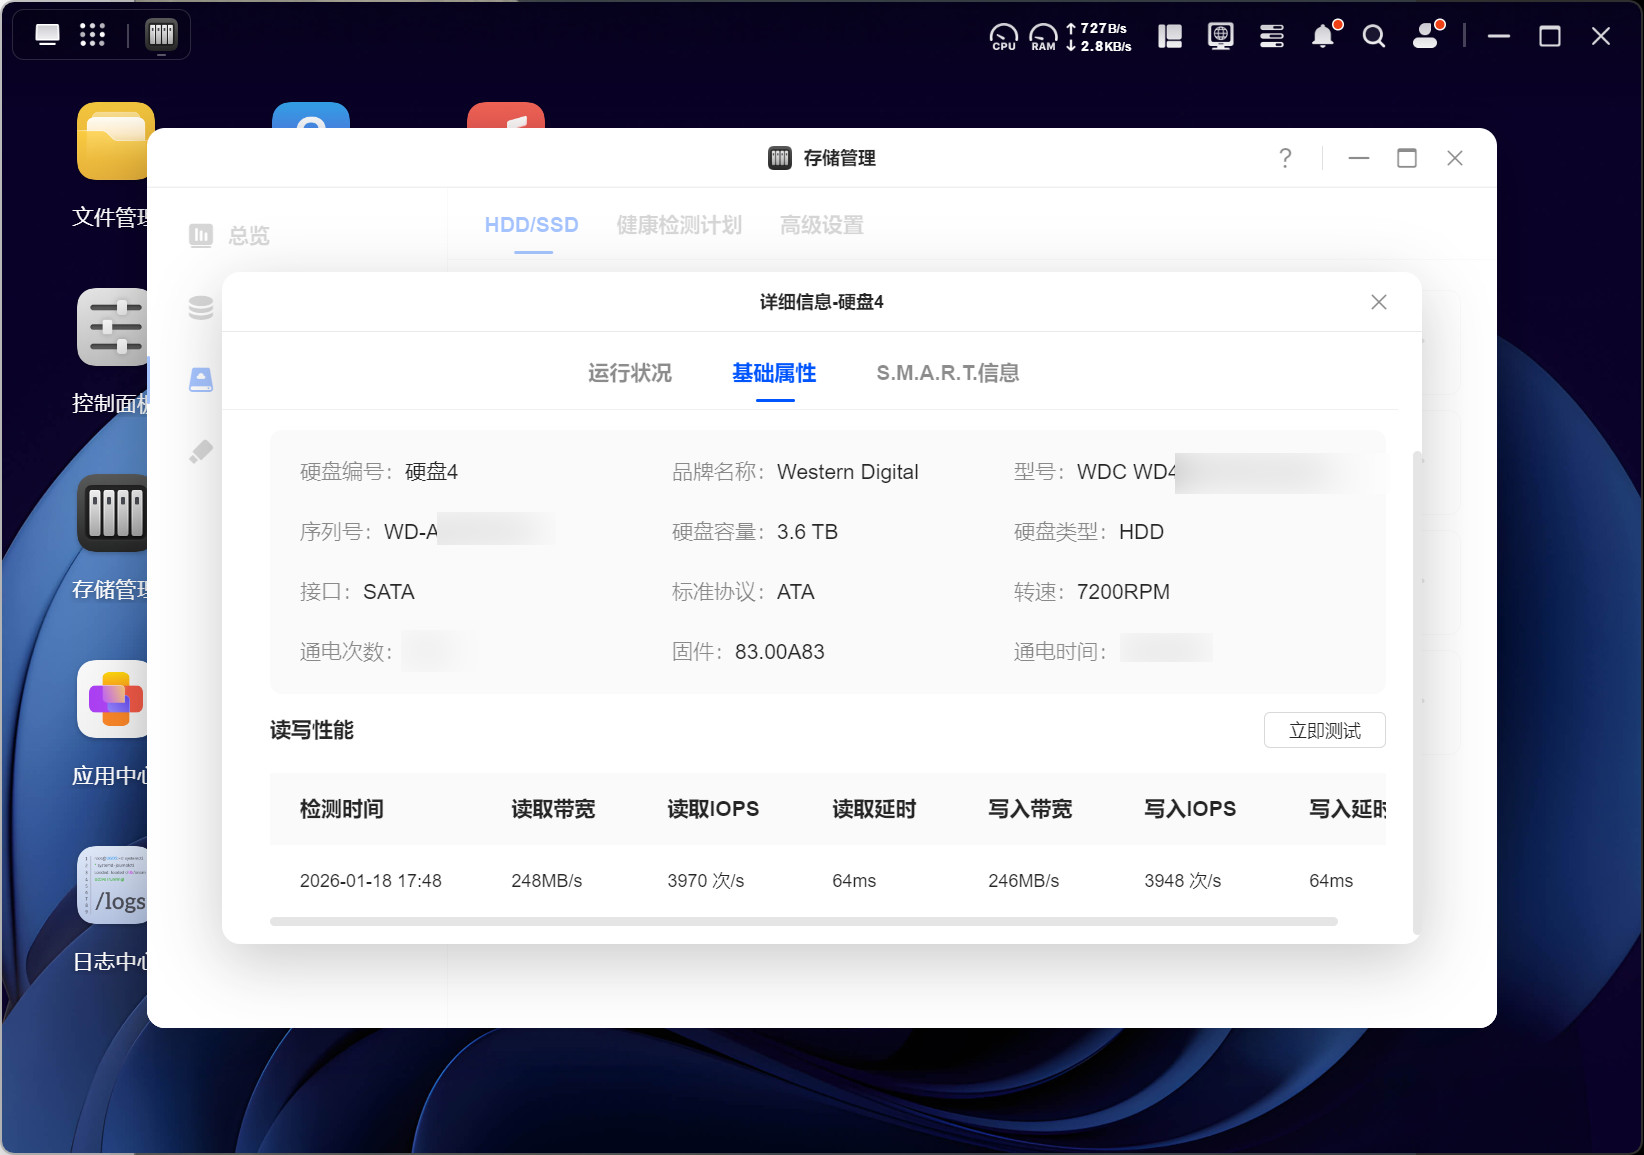Click the test time 2026-01-18 17:48 cell

coord(371,881)
